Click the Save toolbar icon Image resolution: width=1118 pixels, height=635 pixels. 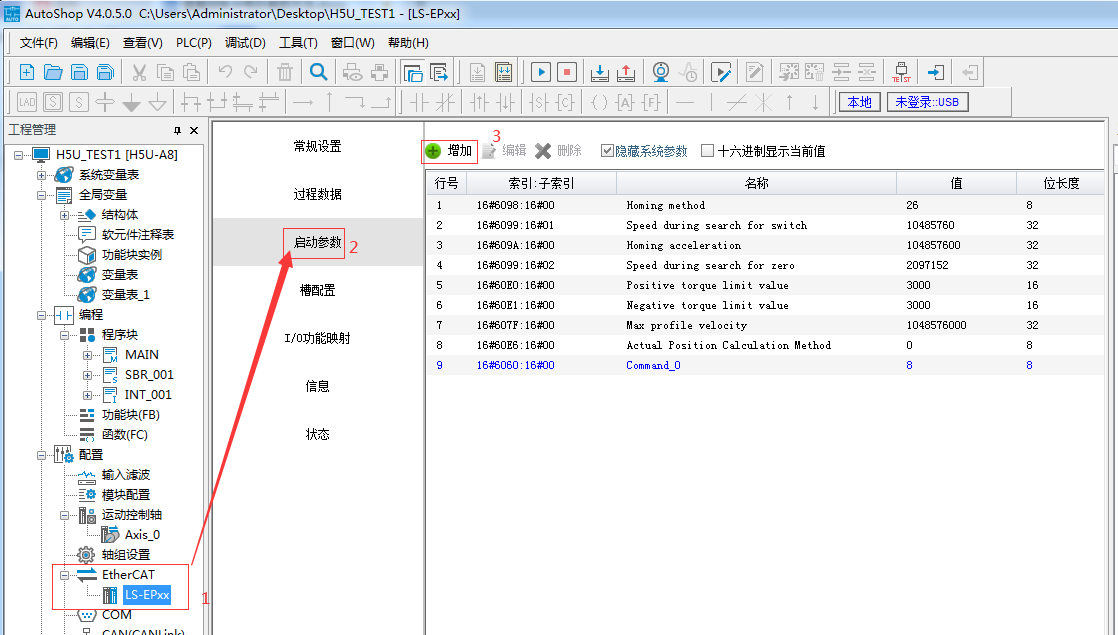tap(79, 72)
